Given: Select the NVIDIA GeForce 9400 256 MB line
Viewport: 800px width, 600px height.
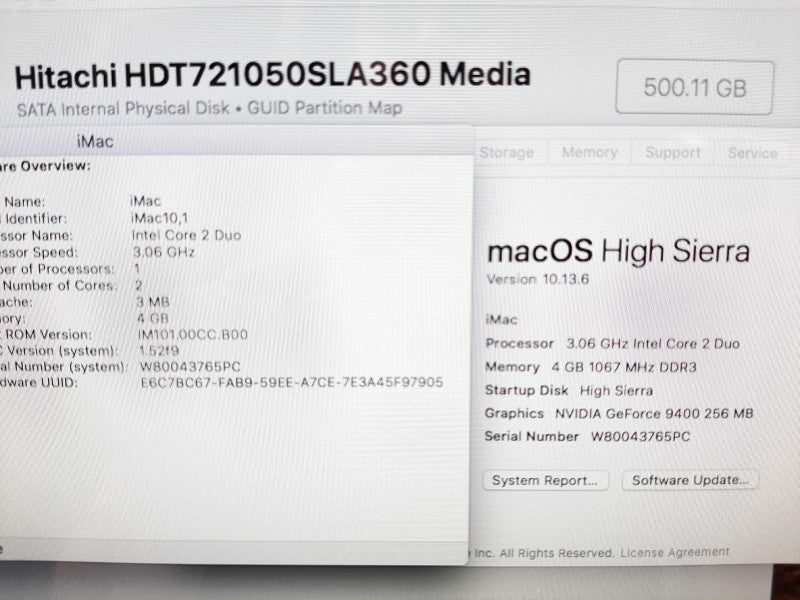Looking at the screenshot, I should [619, 413].
